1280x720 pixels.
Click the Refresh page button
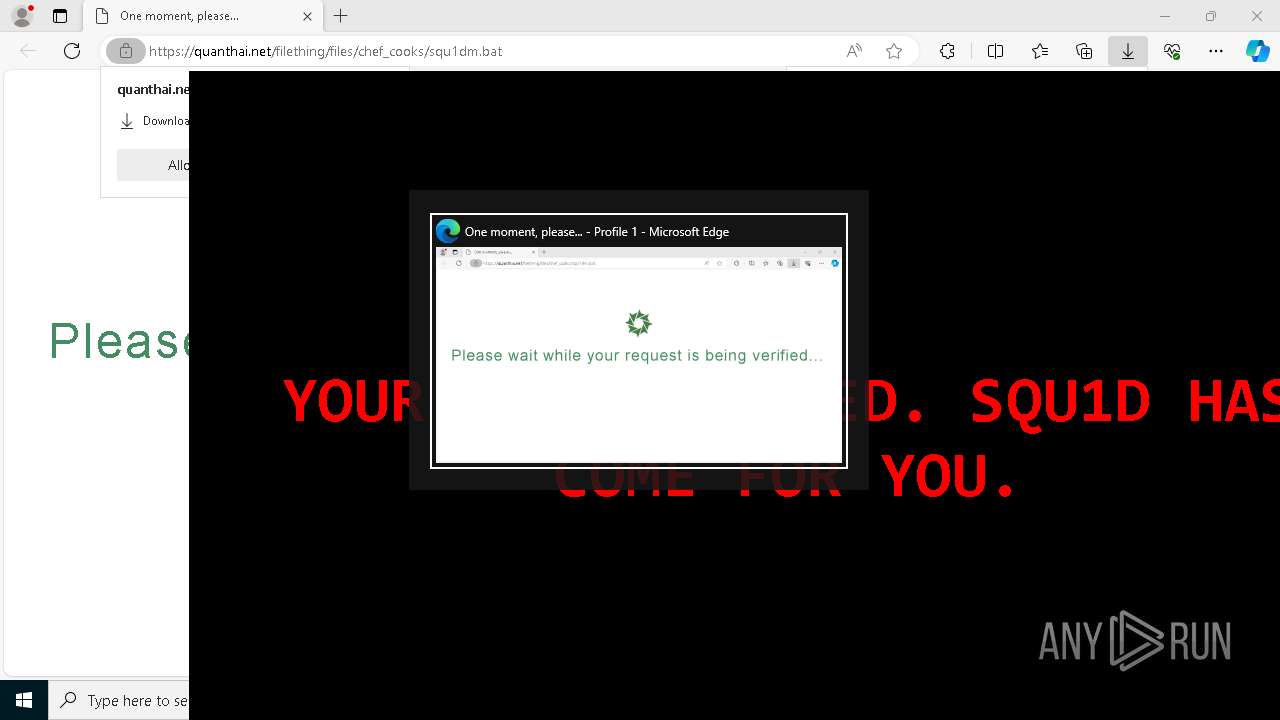coord(72,51)
